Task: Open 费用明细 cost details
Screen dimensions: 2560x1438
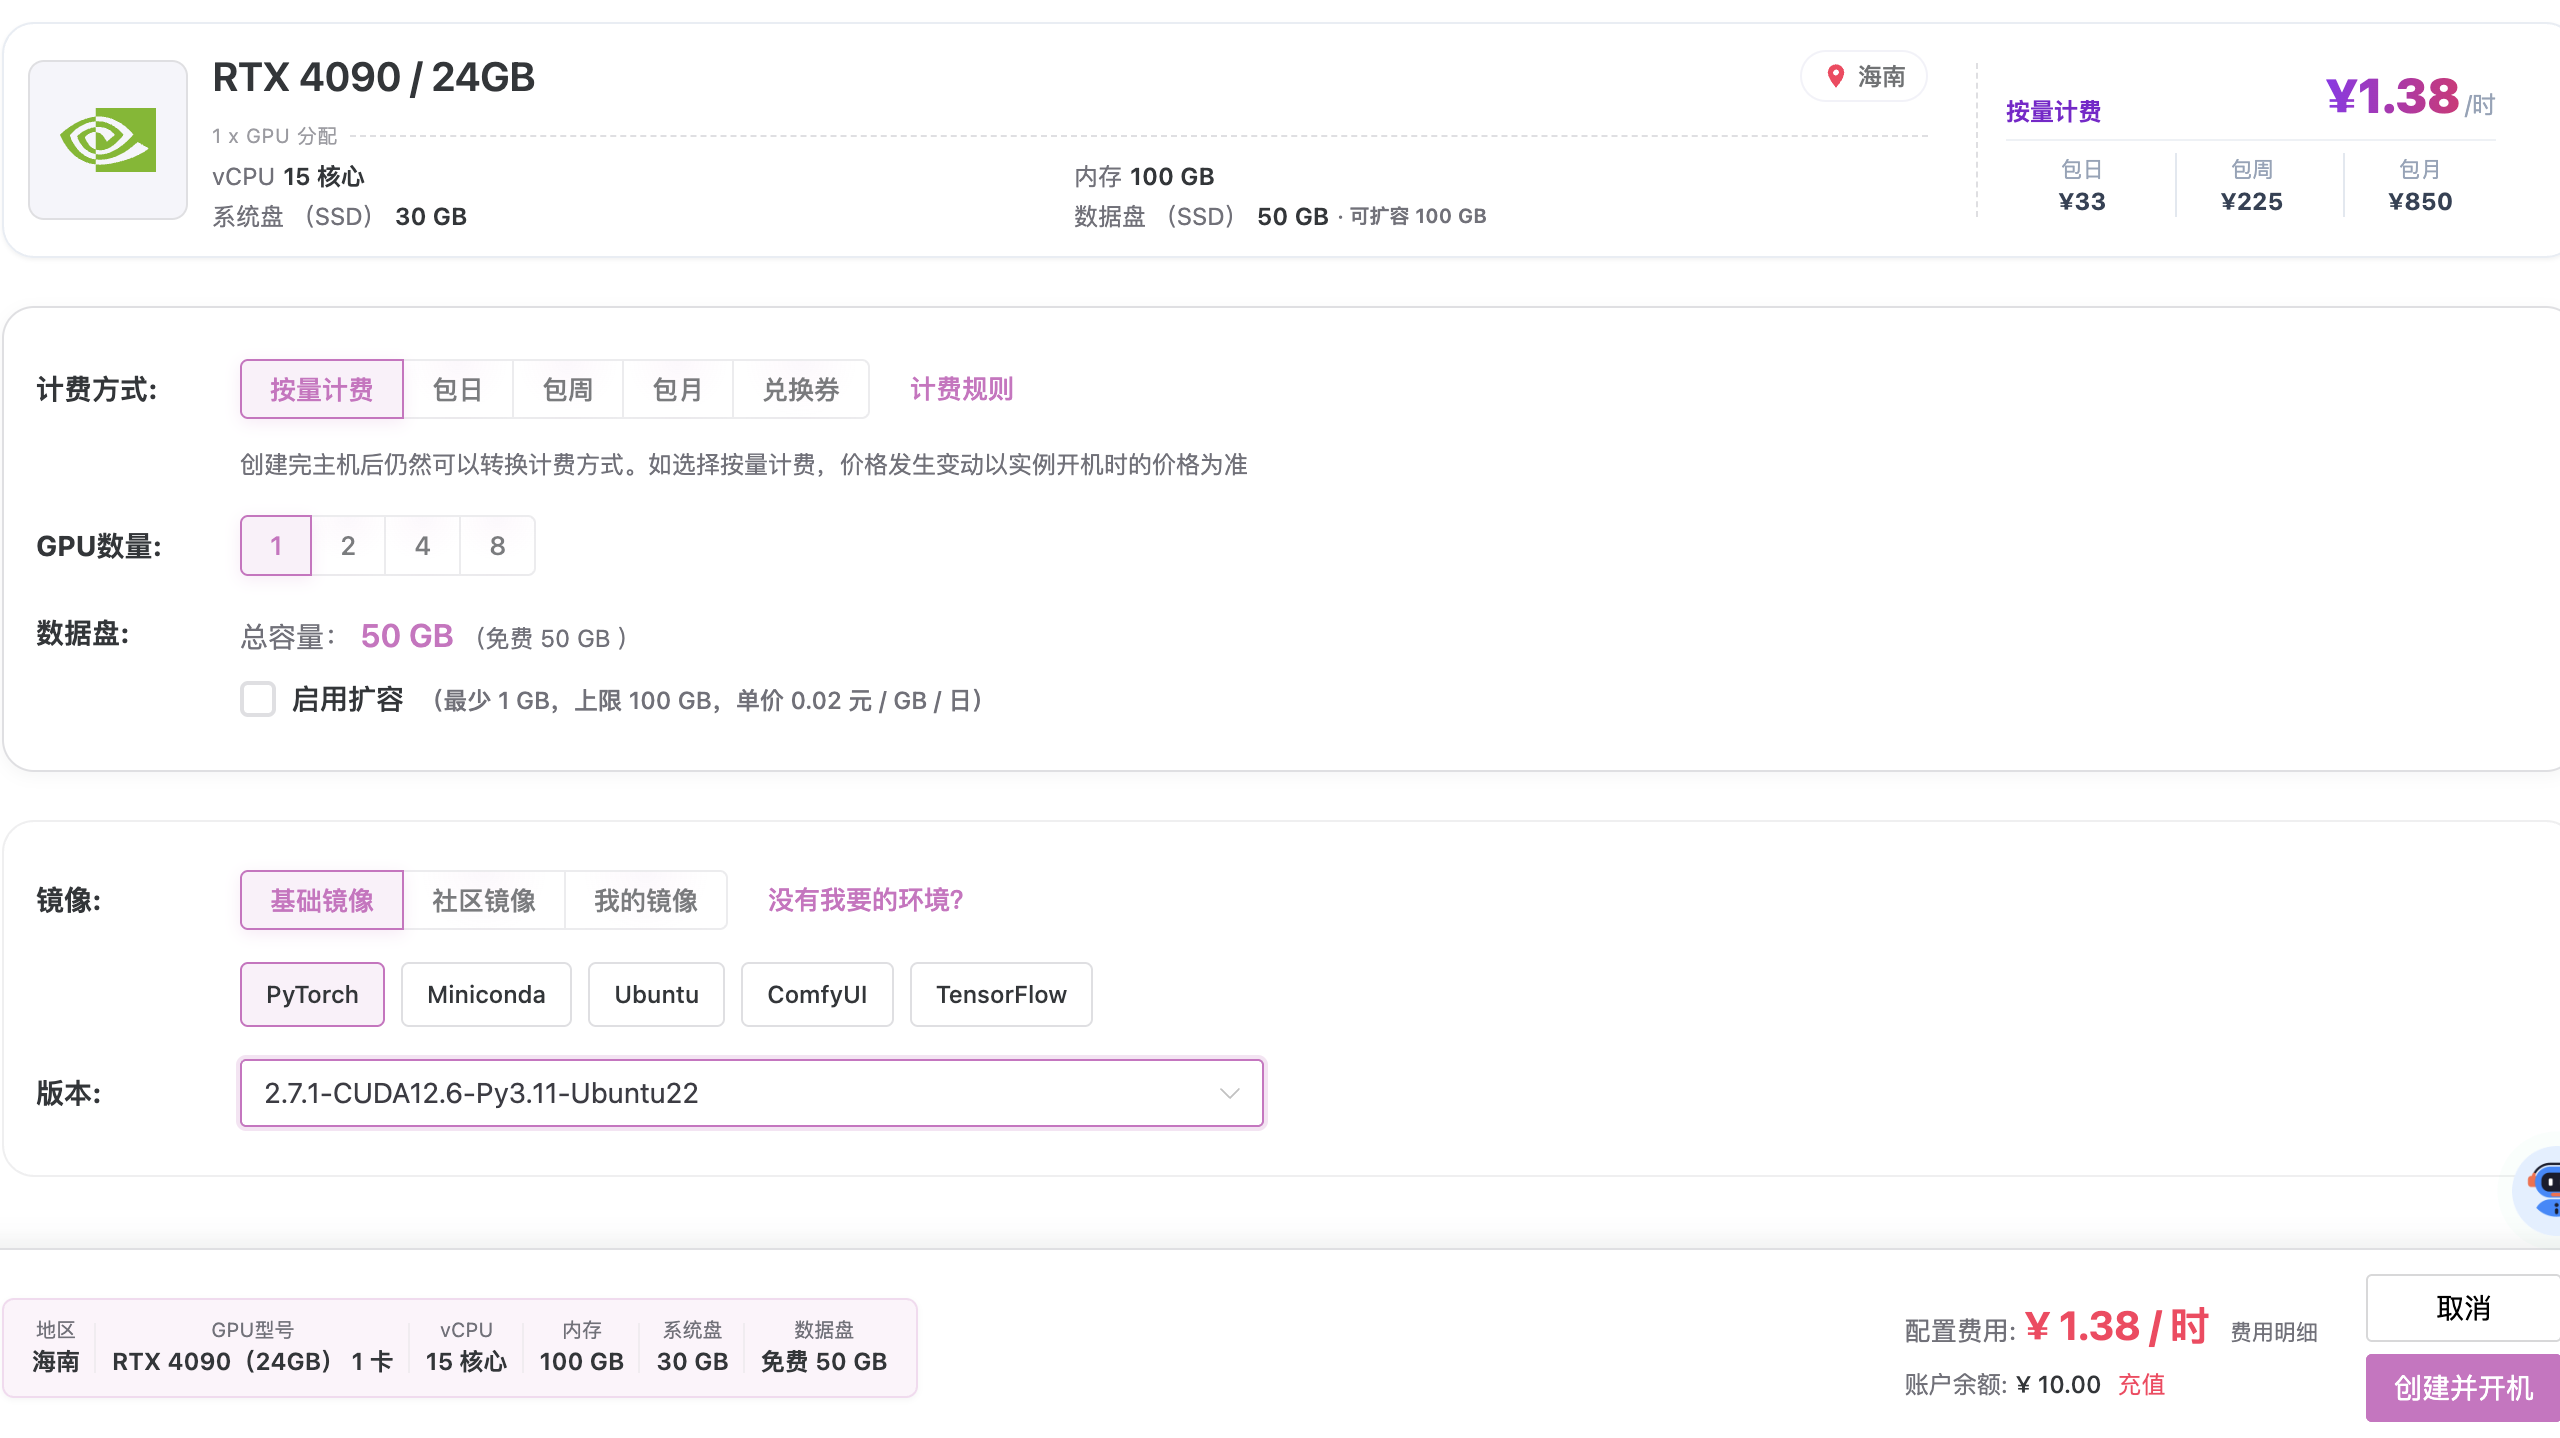Action: [x=2274, y=1332]
